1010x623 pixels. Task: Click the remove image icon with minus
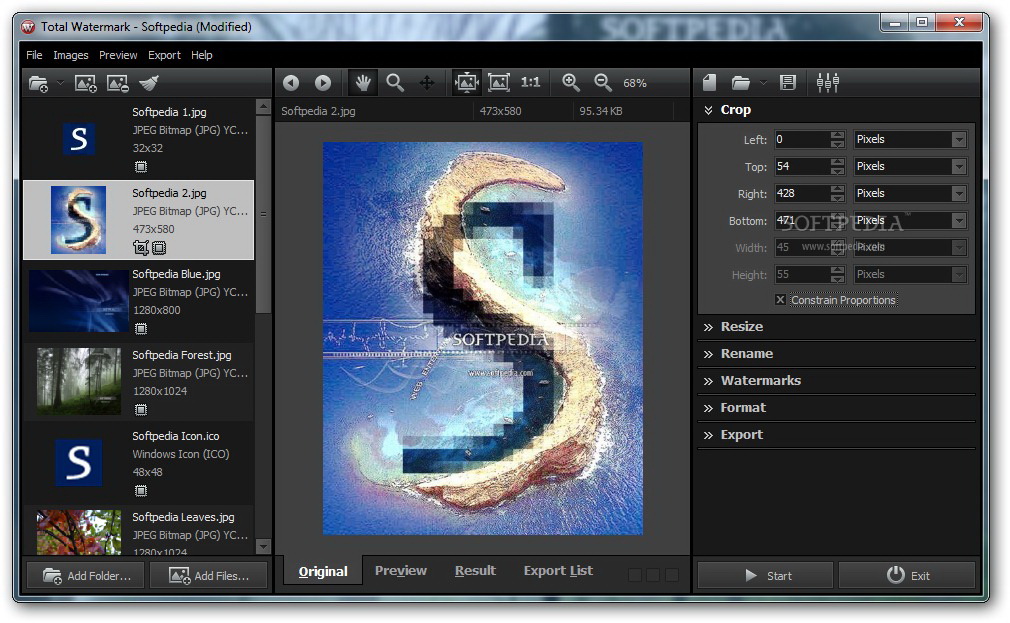(x=117, y=83)
